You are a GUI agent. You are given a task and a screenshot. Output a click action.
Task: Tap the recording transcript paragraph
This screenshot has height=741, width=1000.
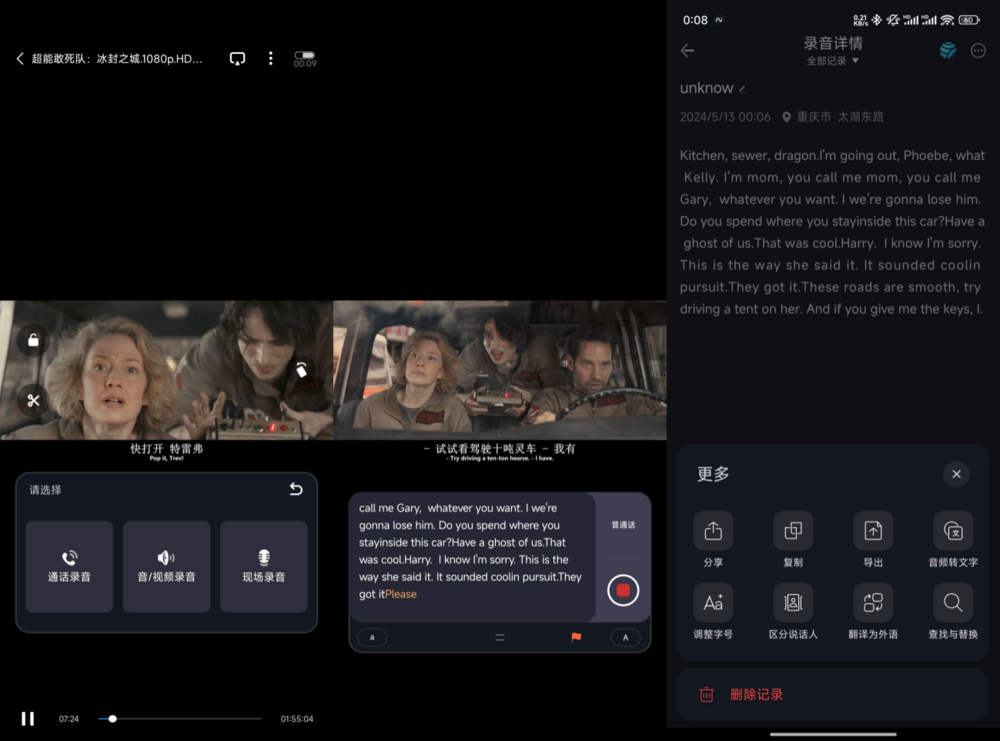(832, 232)
